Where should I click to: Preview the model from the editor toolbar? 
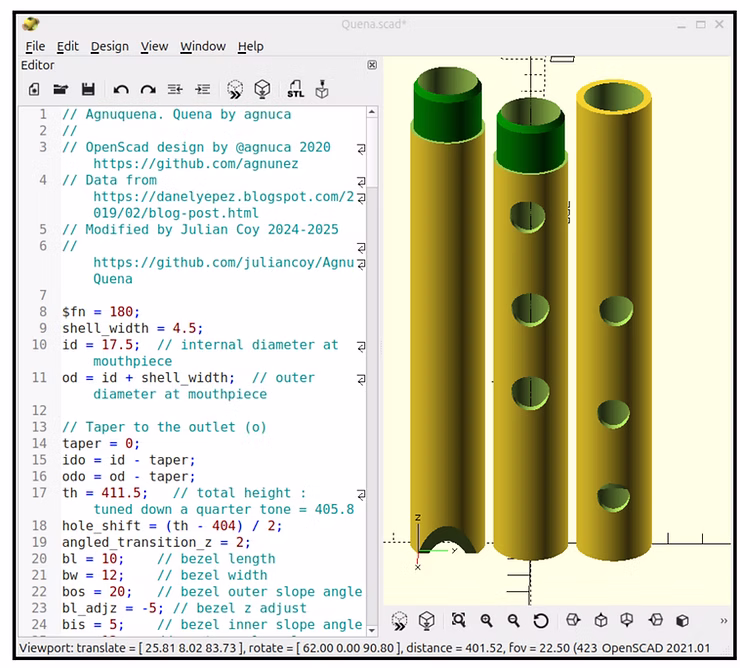coord(235,90)
